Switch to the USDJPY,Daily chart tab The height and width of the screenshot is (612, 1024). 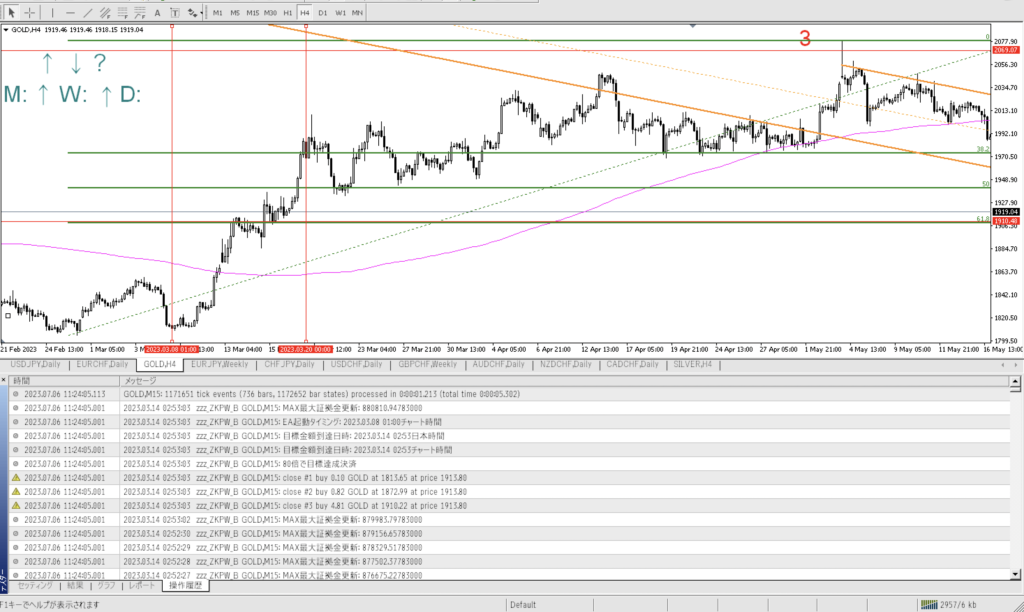coord(35,364)
